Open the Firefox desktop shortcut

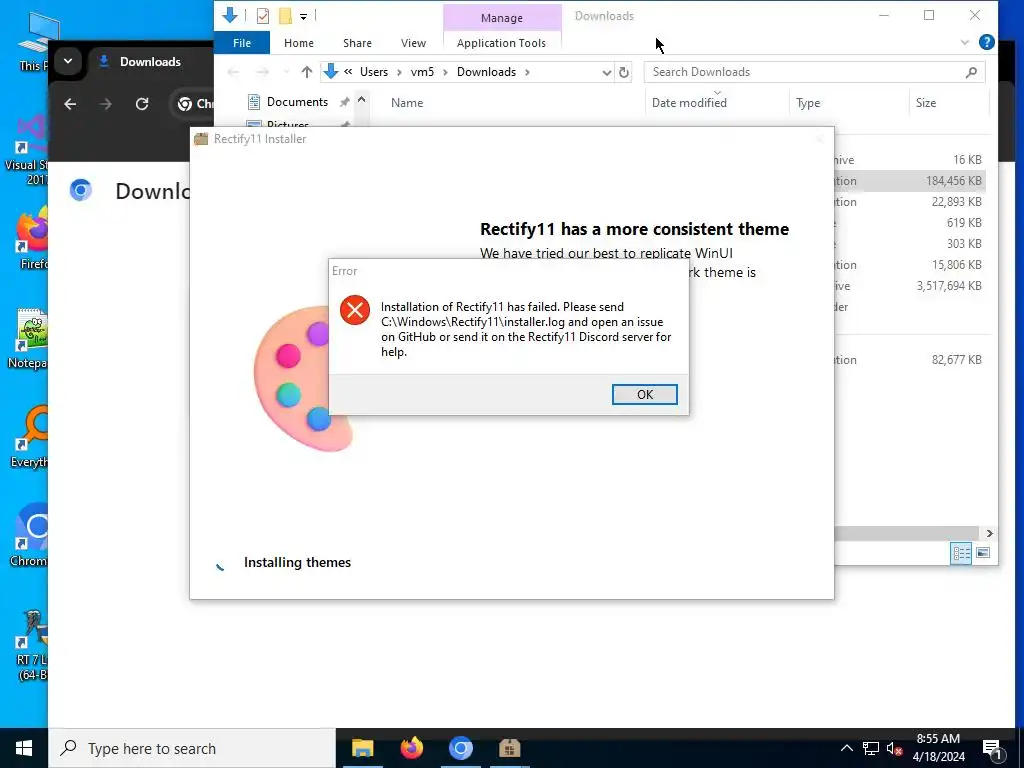(31, 237)
